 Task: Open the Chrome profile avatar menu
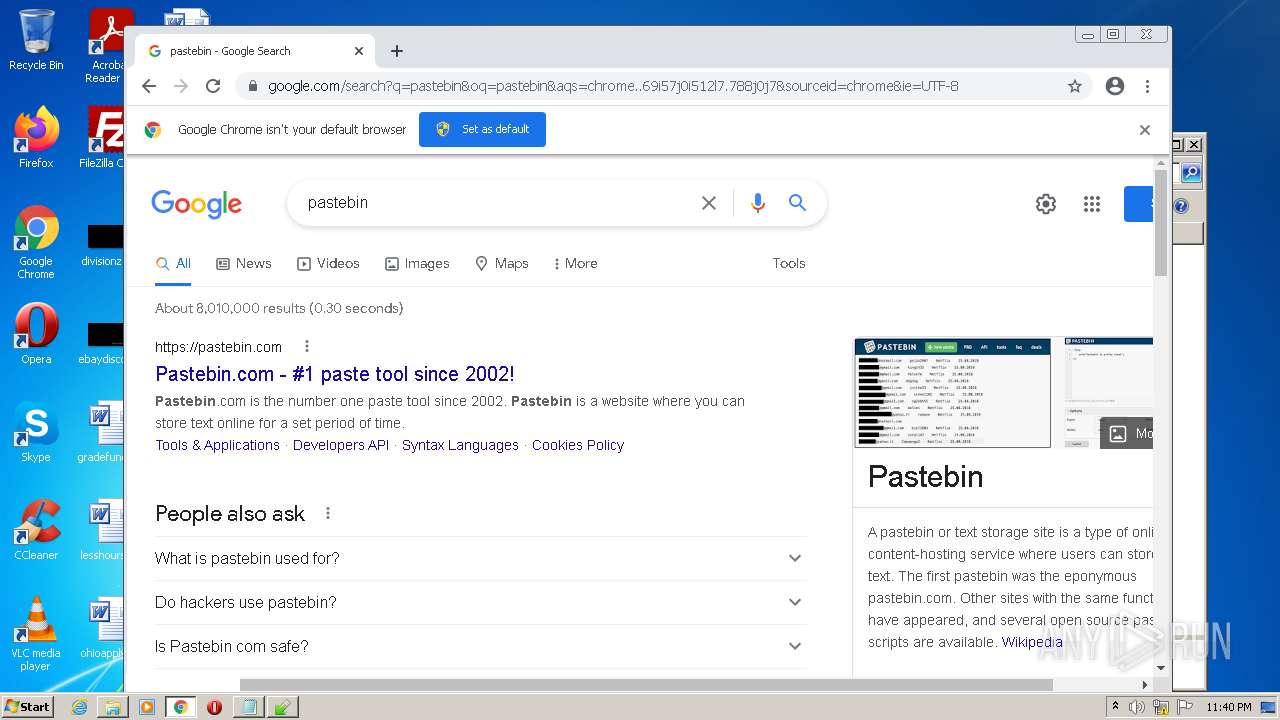pyautogui.click(x=1115, y=86)
